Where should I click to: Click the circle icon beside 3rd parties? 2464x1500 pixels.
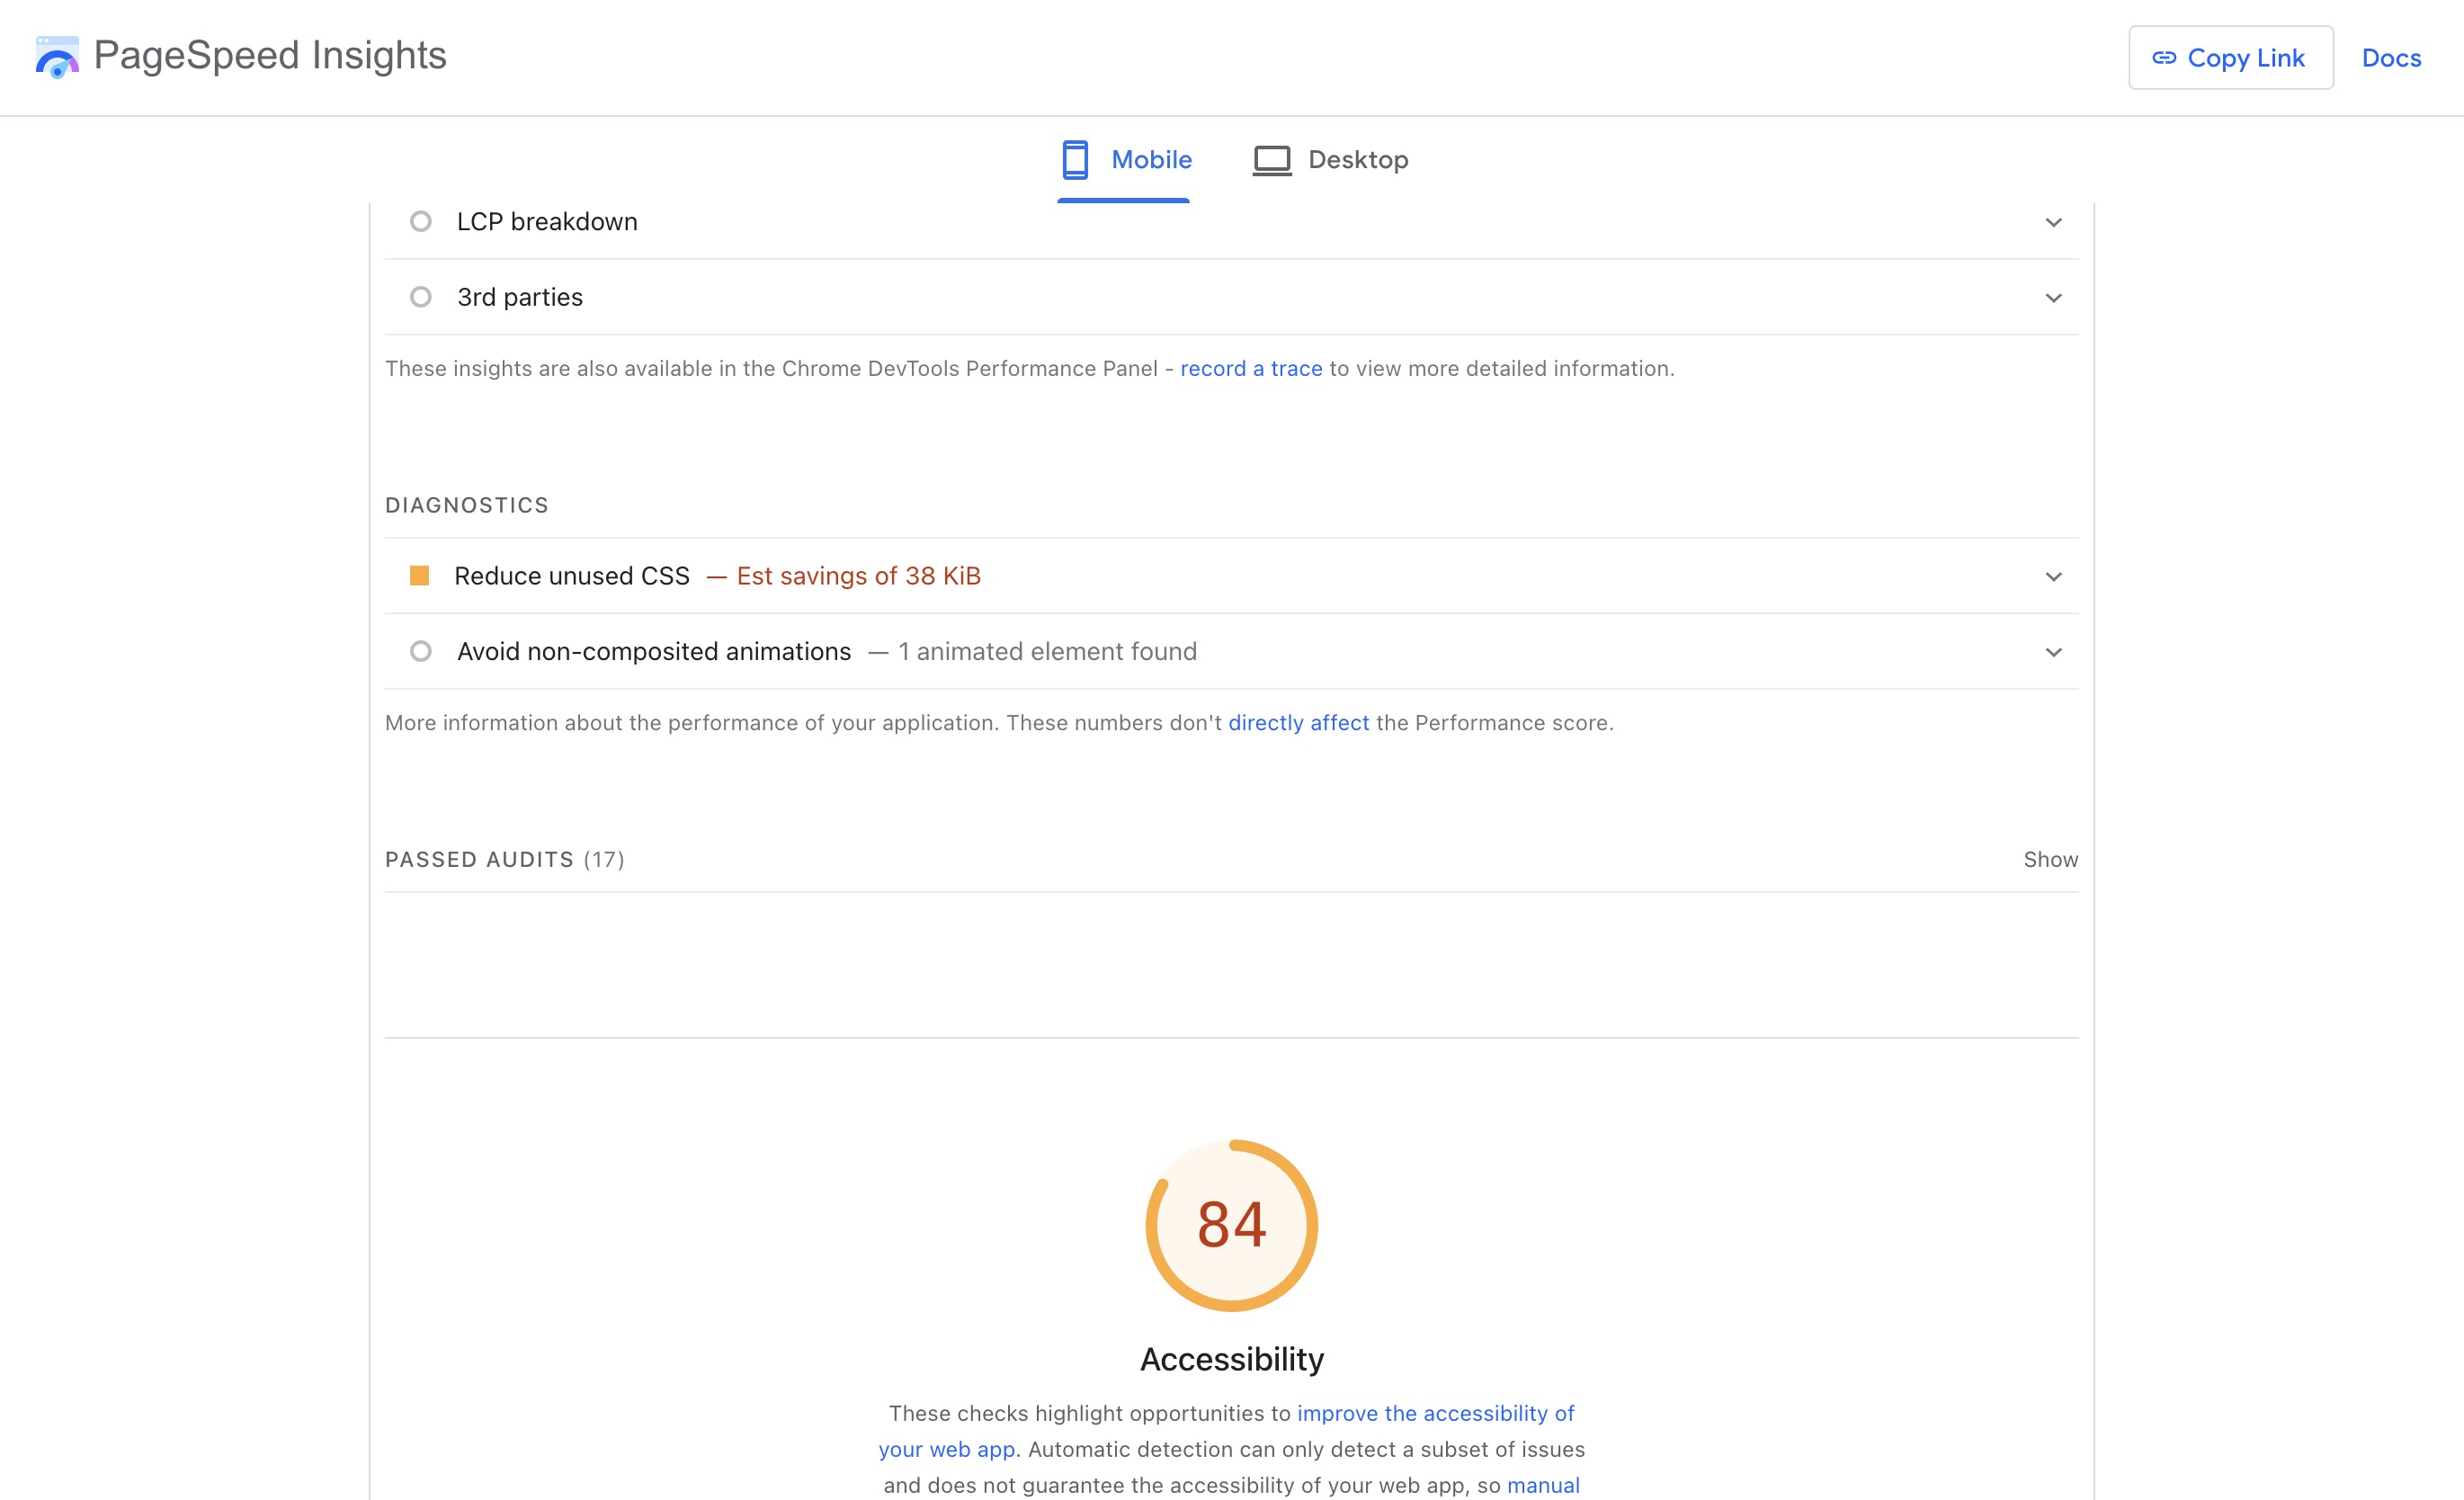click(x=421, y=297)
